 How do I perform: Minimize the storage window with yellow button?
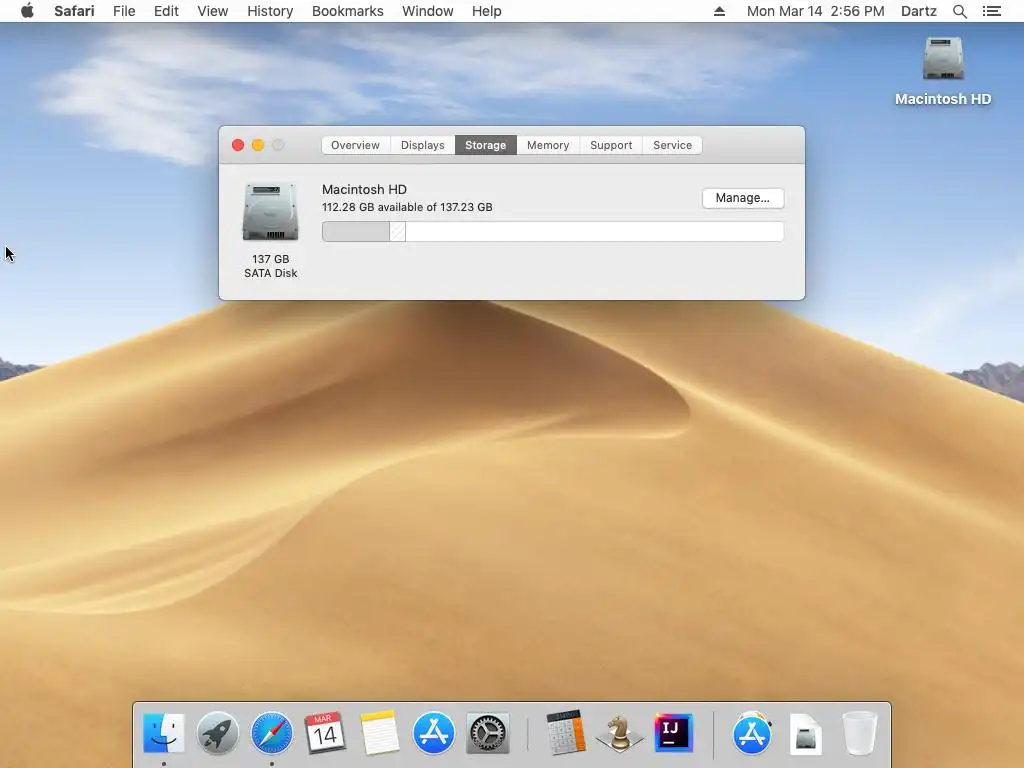pyautogui.click(x=258, y=145)
